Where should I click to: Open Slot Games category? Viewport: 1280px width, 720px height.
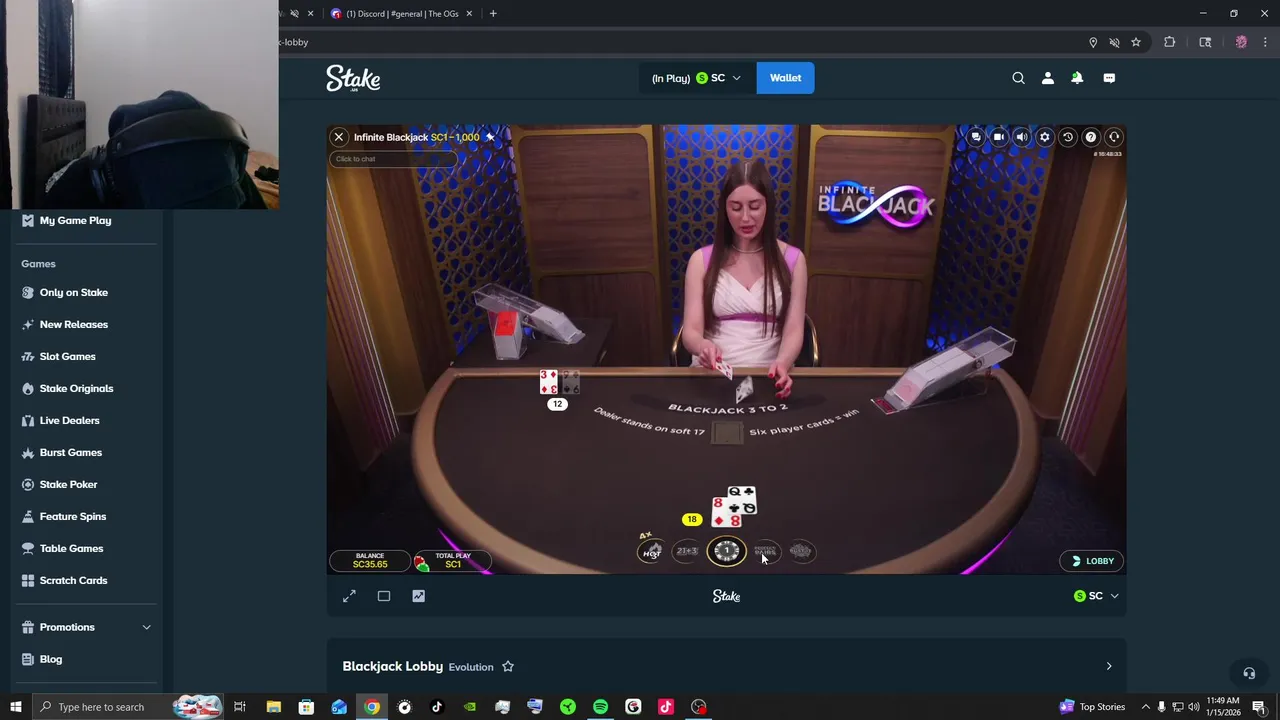click(x=67, y=356)
